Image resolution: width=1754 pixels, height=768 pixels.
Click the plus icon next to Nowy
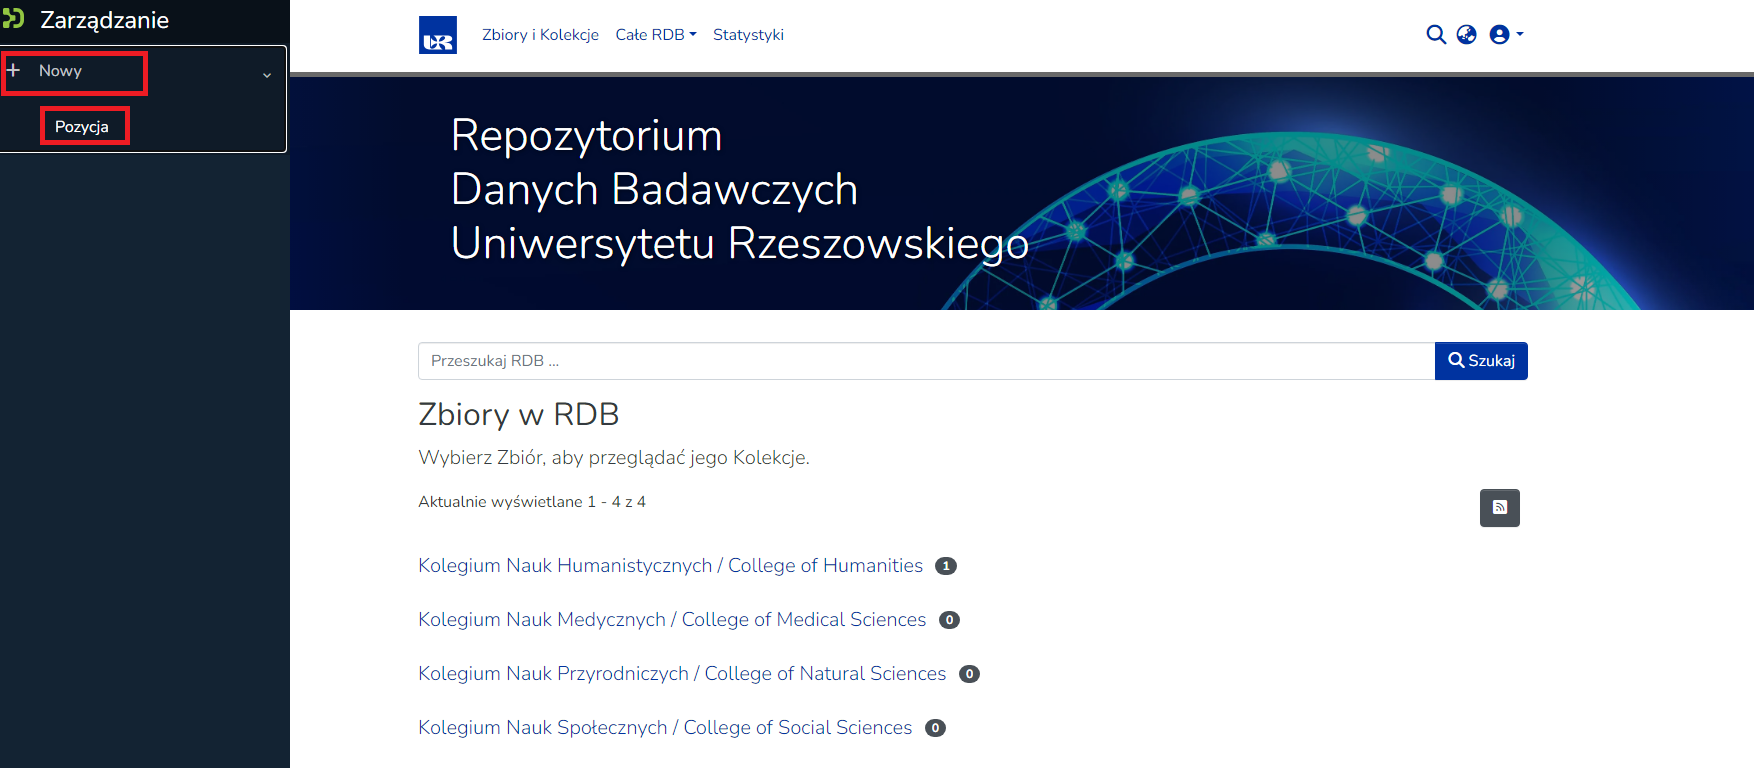(14, 70)
